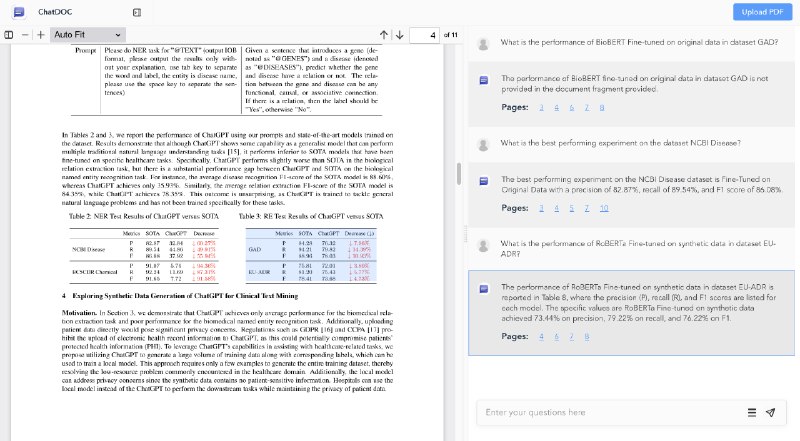Open page 3 link in NCBI Disease answer
The height and width of the screenshot is (441, 800).
point(541,208)
